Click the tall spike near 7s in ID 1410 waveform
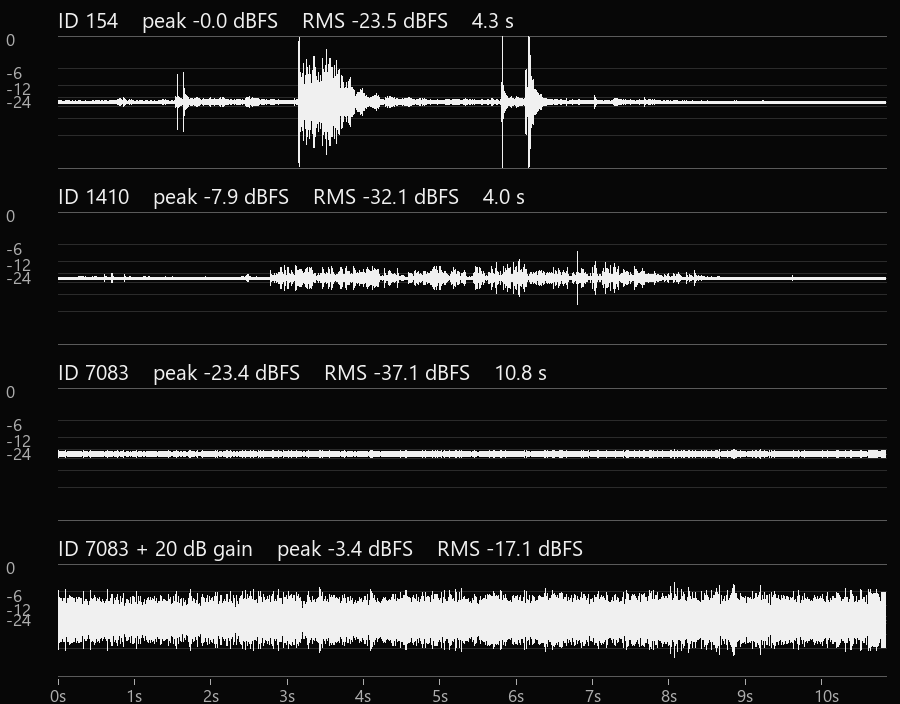This screenshot has height=704, width=900. [x=577, y=278]
